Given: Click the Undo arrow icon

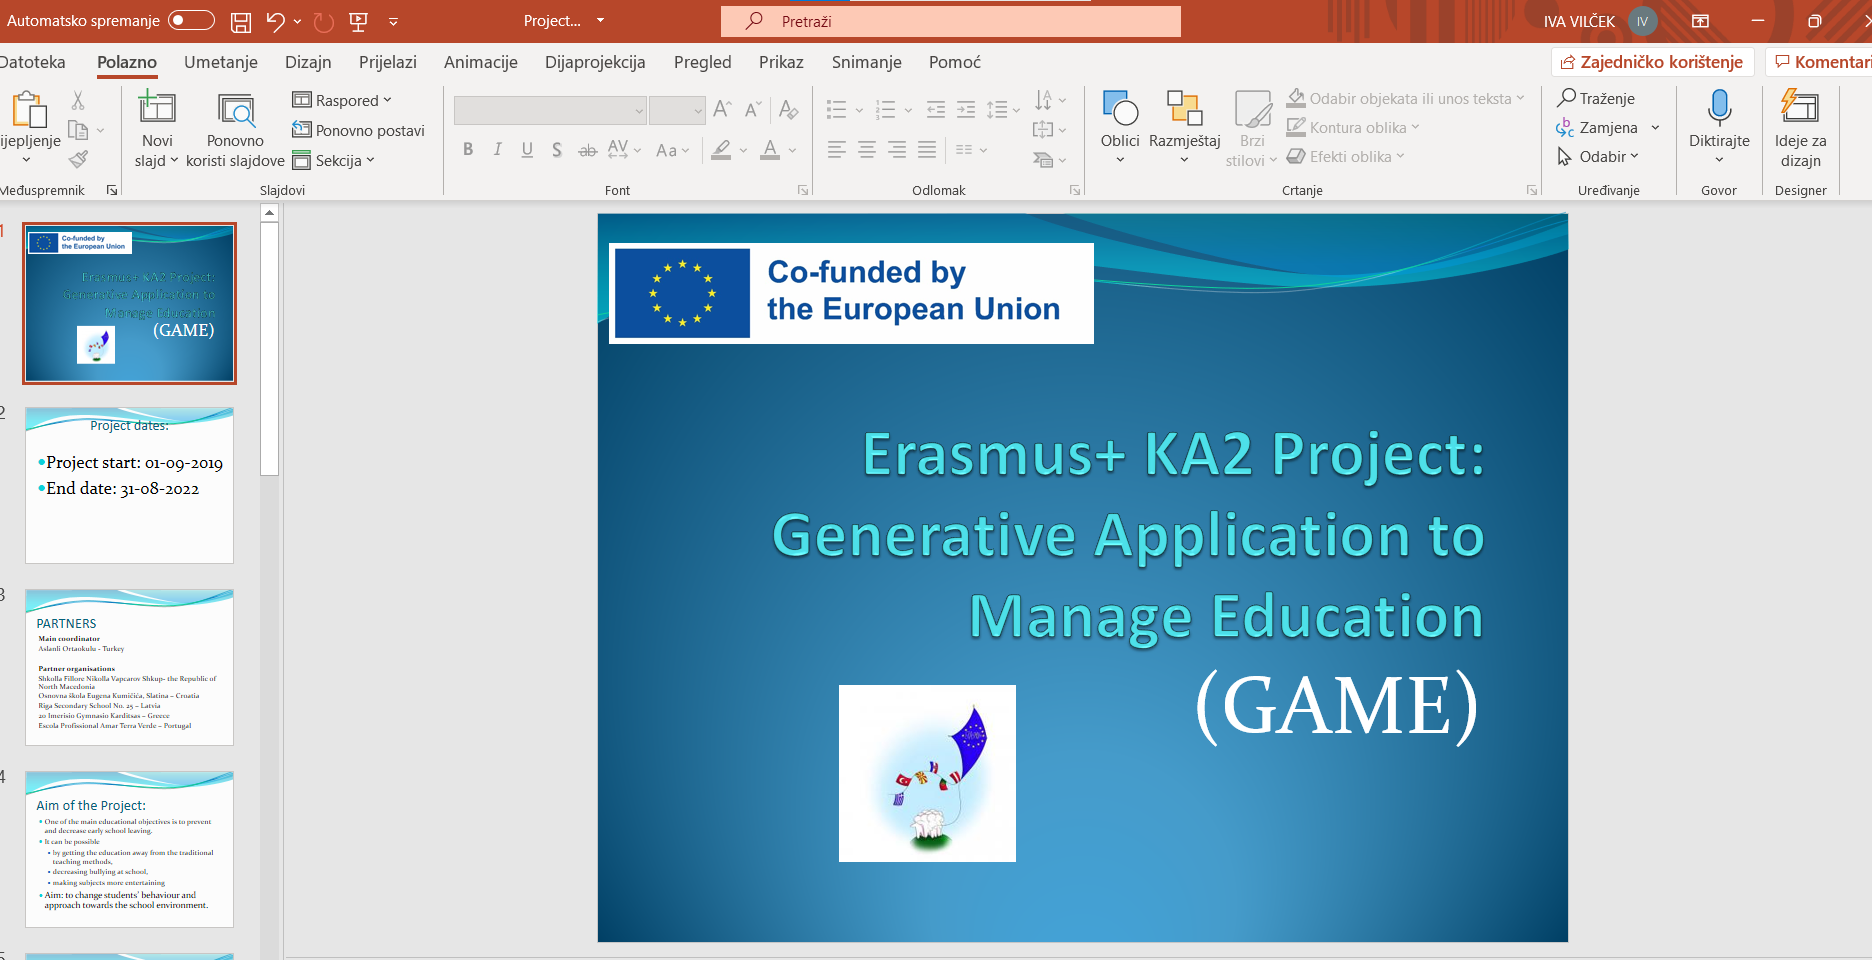Looking at the screenshot, I should [x=276, y=21].
